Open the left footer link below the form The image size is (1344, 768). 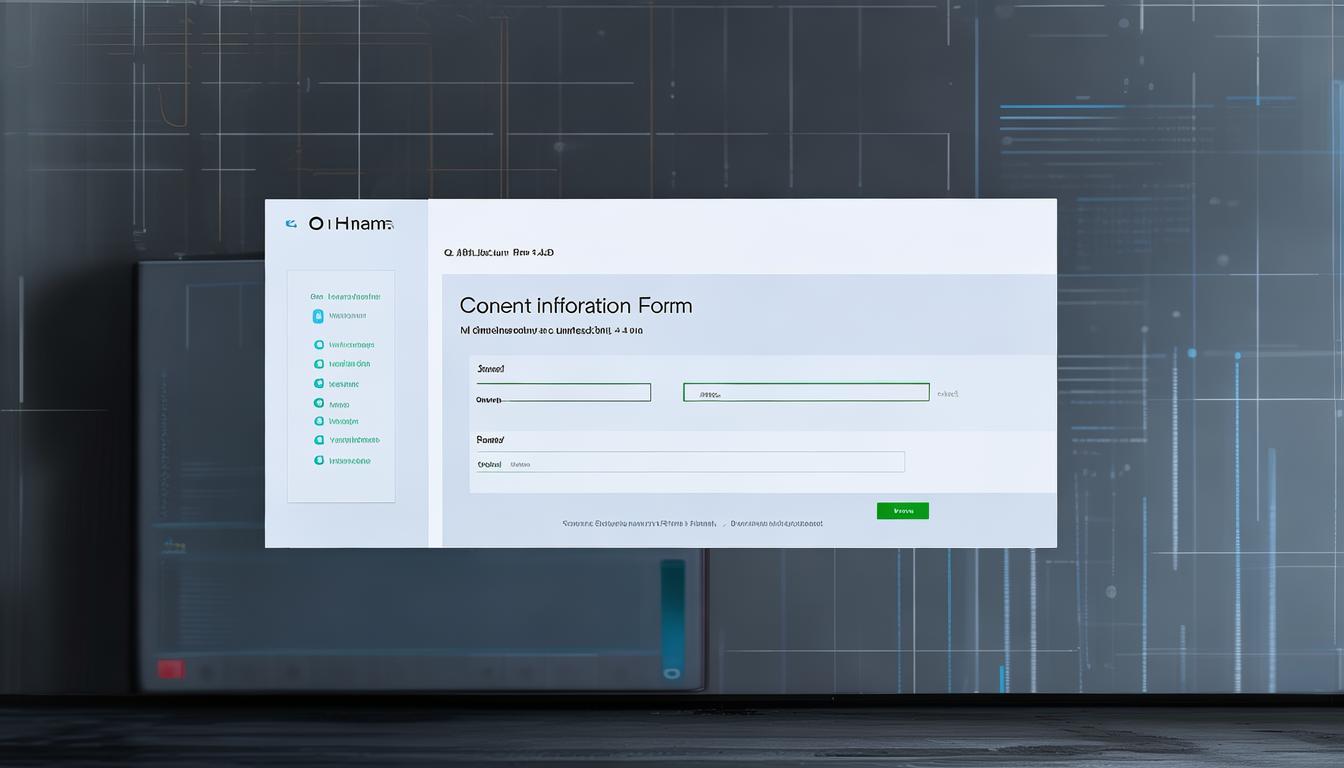pos(639,523)
